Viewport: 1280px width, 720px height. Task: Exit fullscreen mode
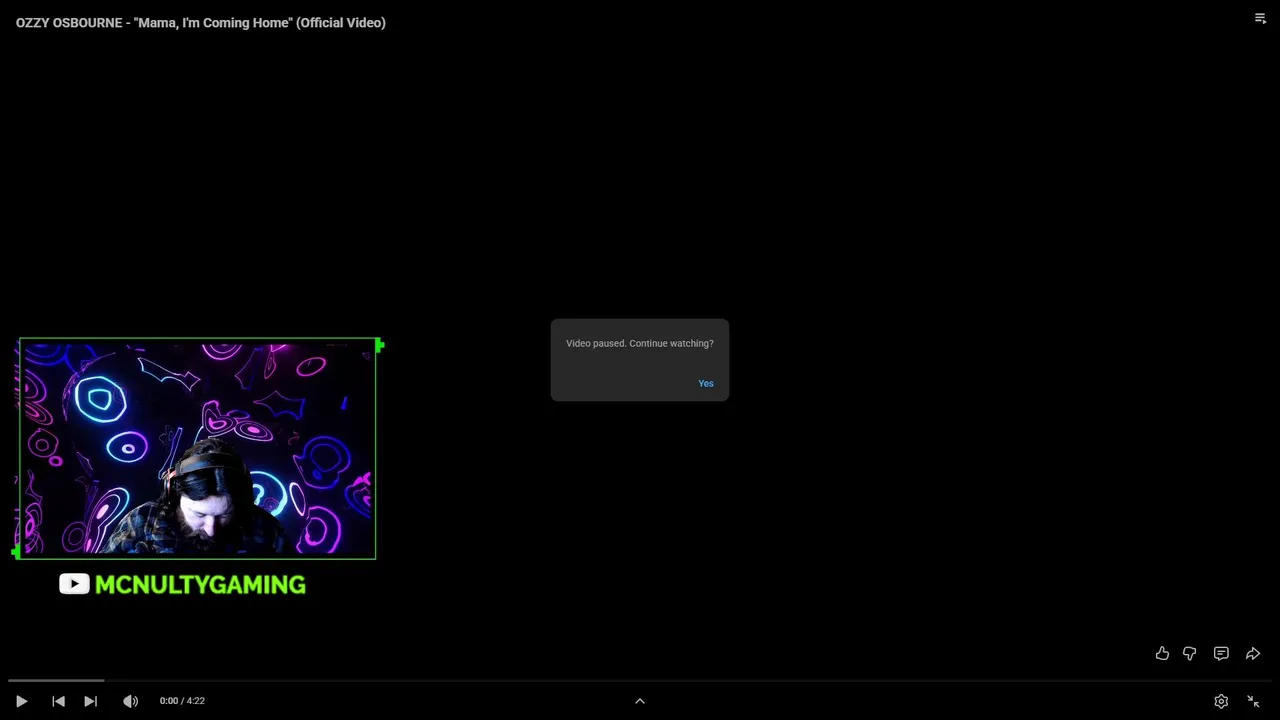point(1253,701)
